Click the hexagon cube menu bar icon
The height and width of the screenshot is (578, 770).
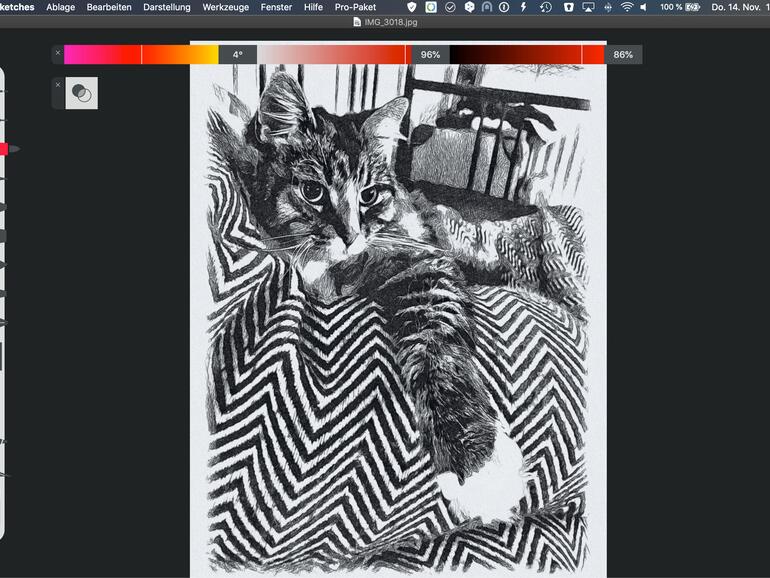469,7
